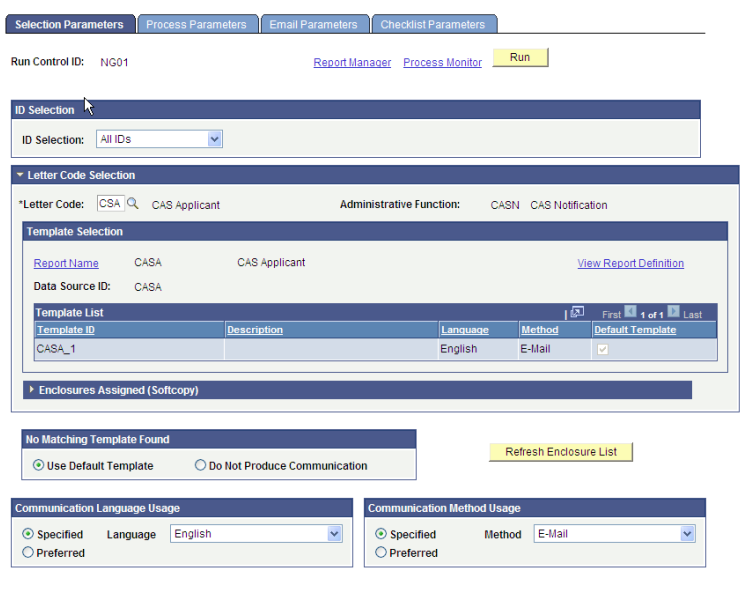
Task: Click the CASN Administrative Function code
Action: coord(505,205)
